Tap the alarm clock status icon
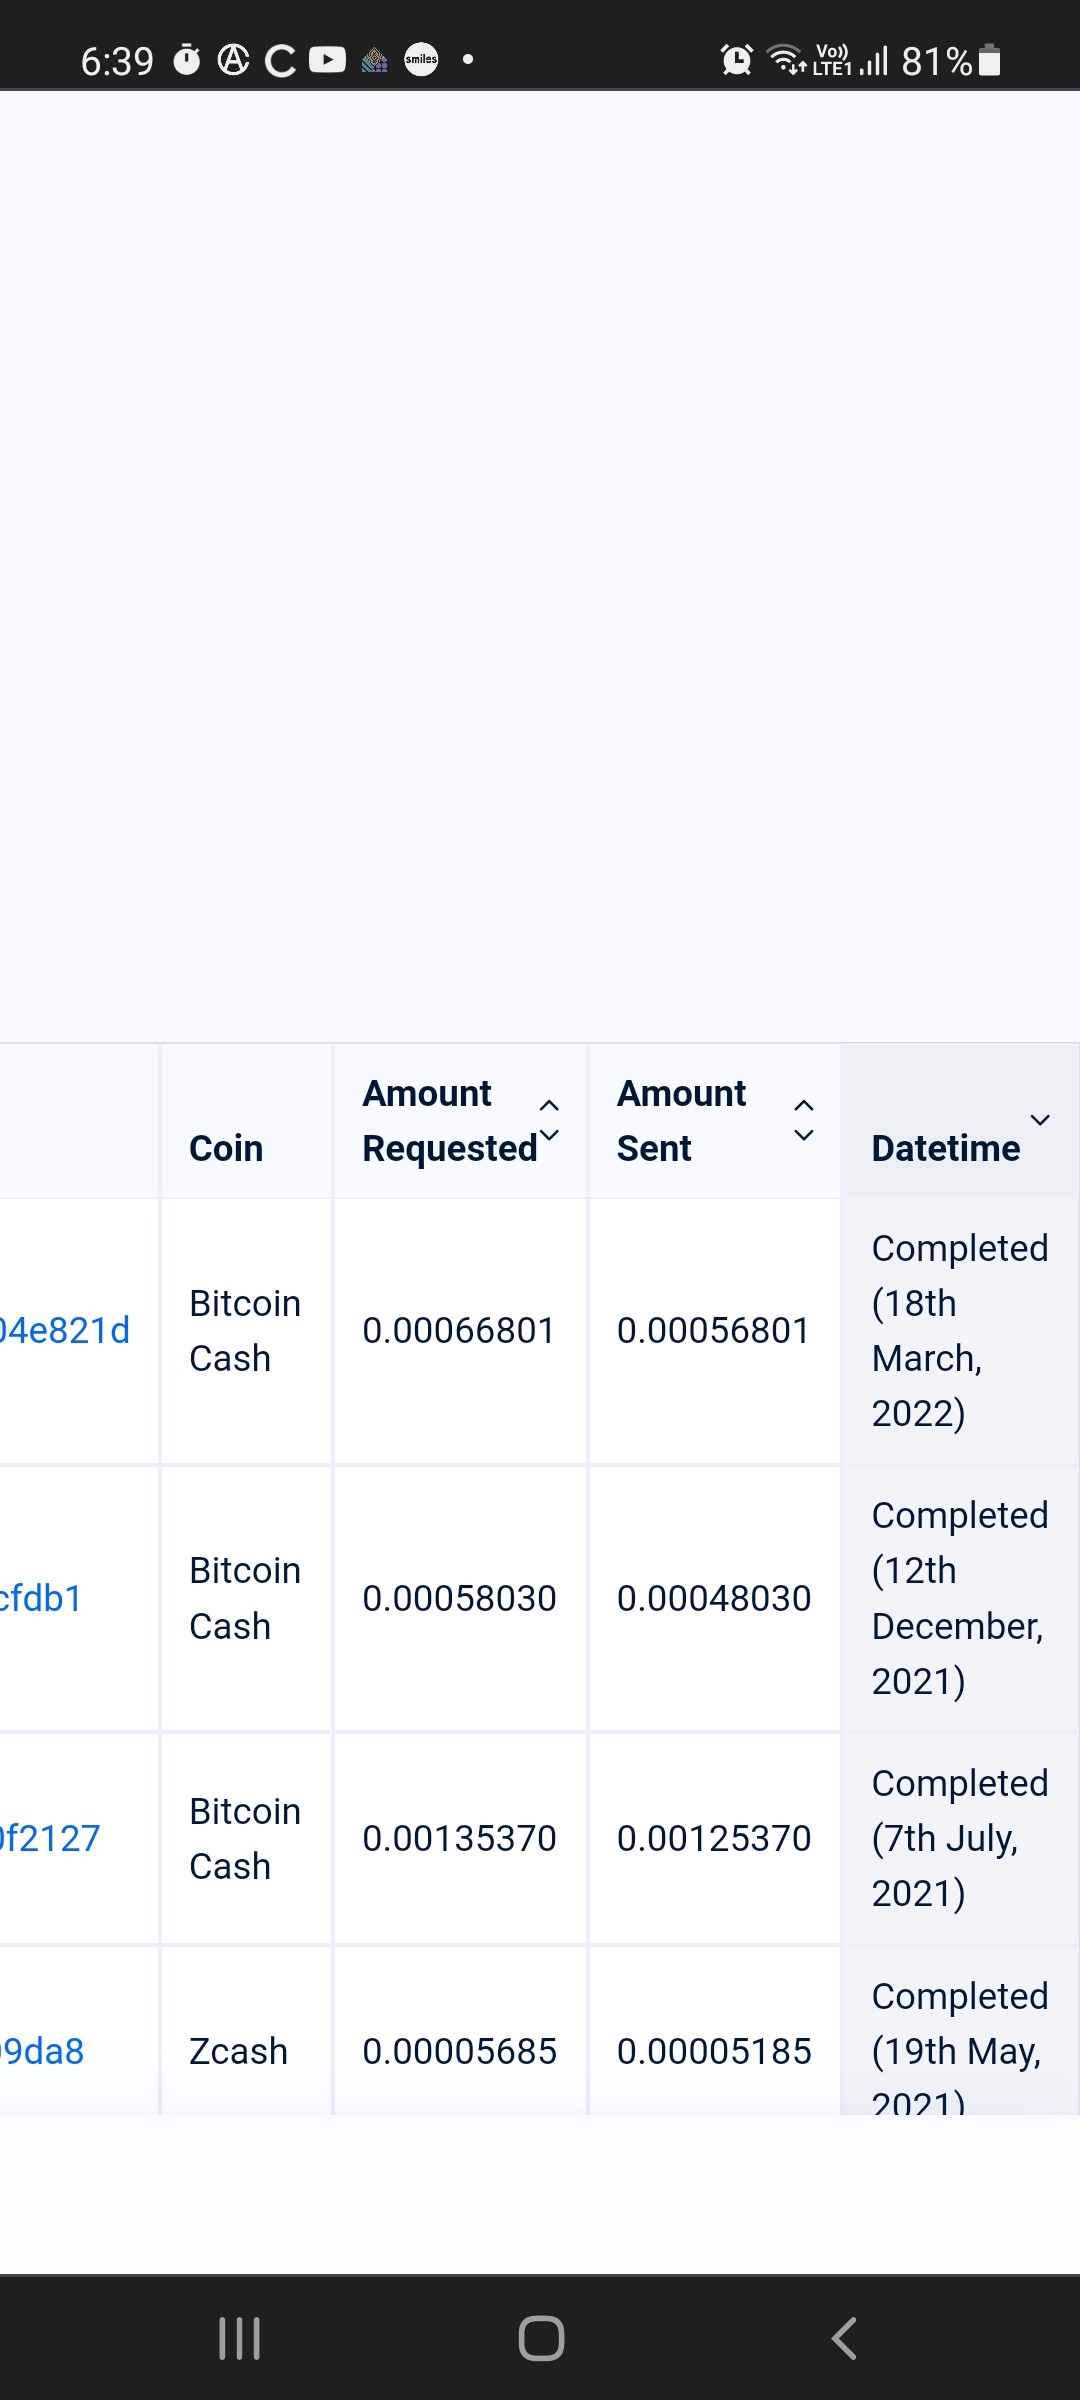Image resolution: width=1080 pixels, height=2400 pixels. pos(737,60)
